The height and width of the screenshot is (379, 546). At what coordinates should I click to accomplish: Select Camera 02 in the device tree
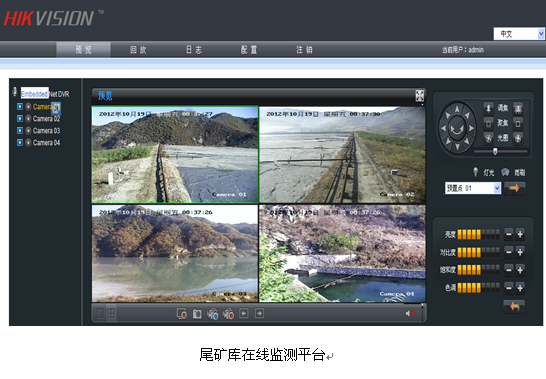[47, 119]
